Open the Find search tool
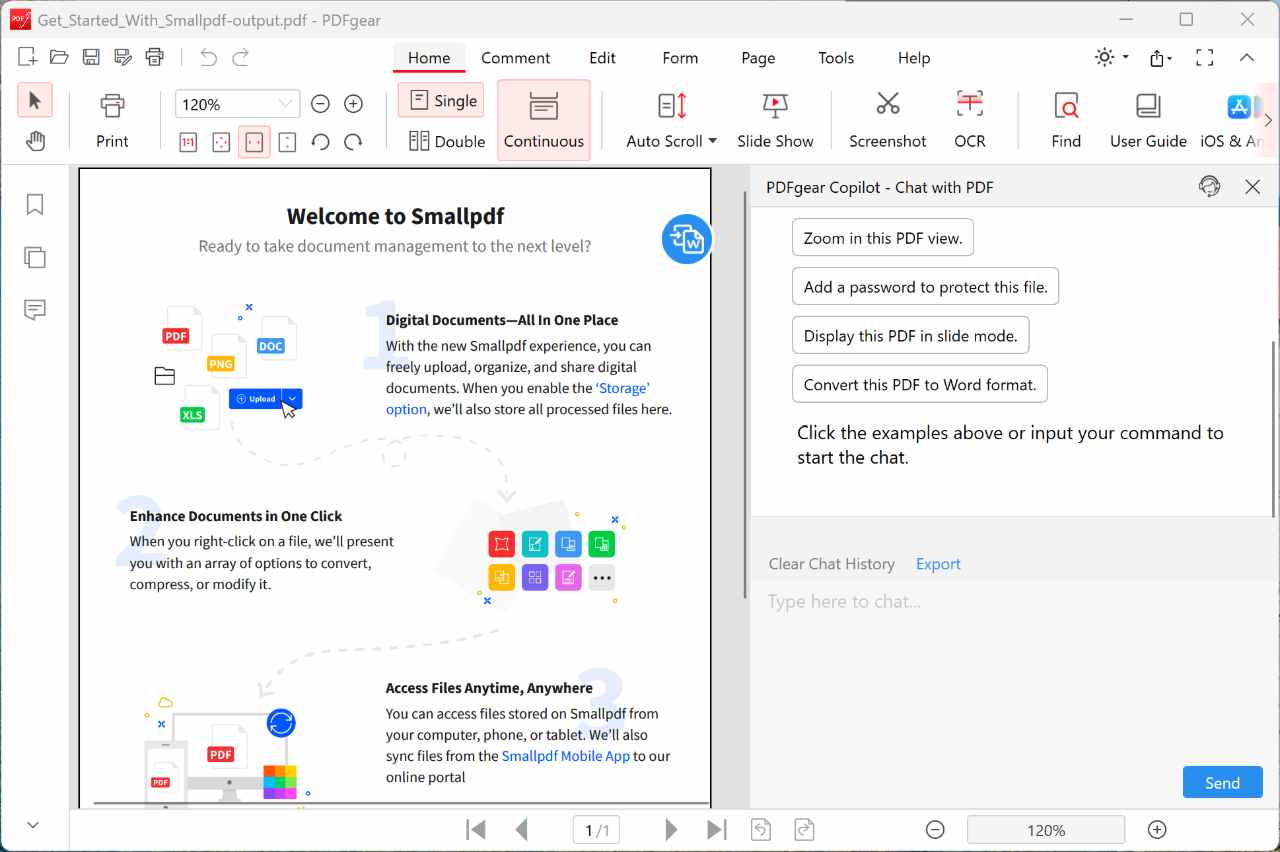This screenshot has width=1280, height=852. pos(1066,120)
